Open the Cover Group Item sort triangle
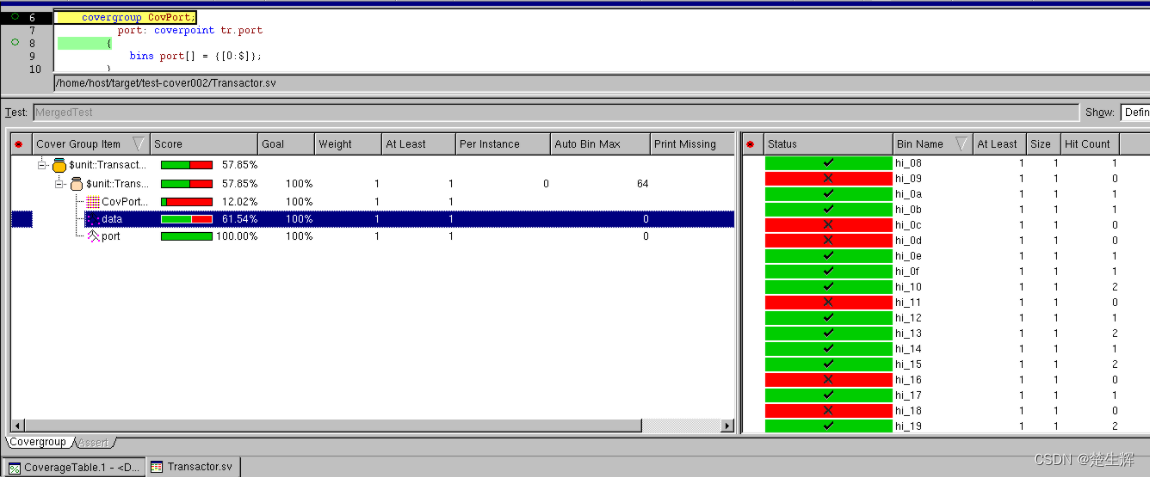 pos(139,144)
